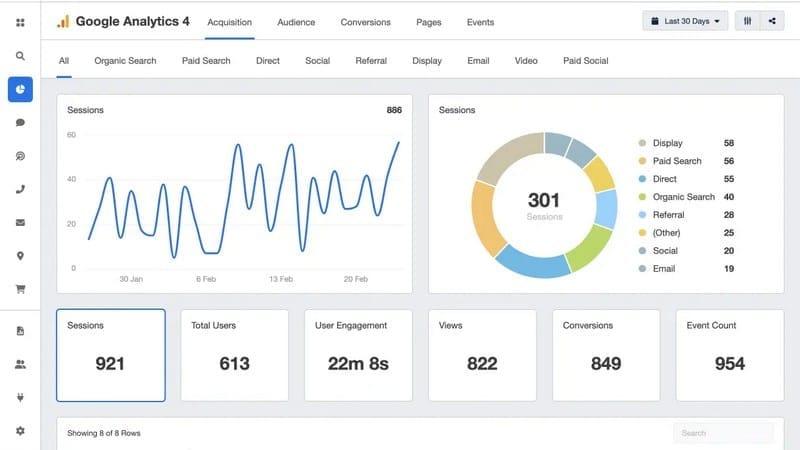The width and height of the screenshot is (800, 450).
Task: Click the User Engagement metric card
Action: click(x=358, y=355)
